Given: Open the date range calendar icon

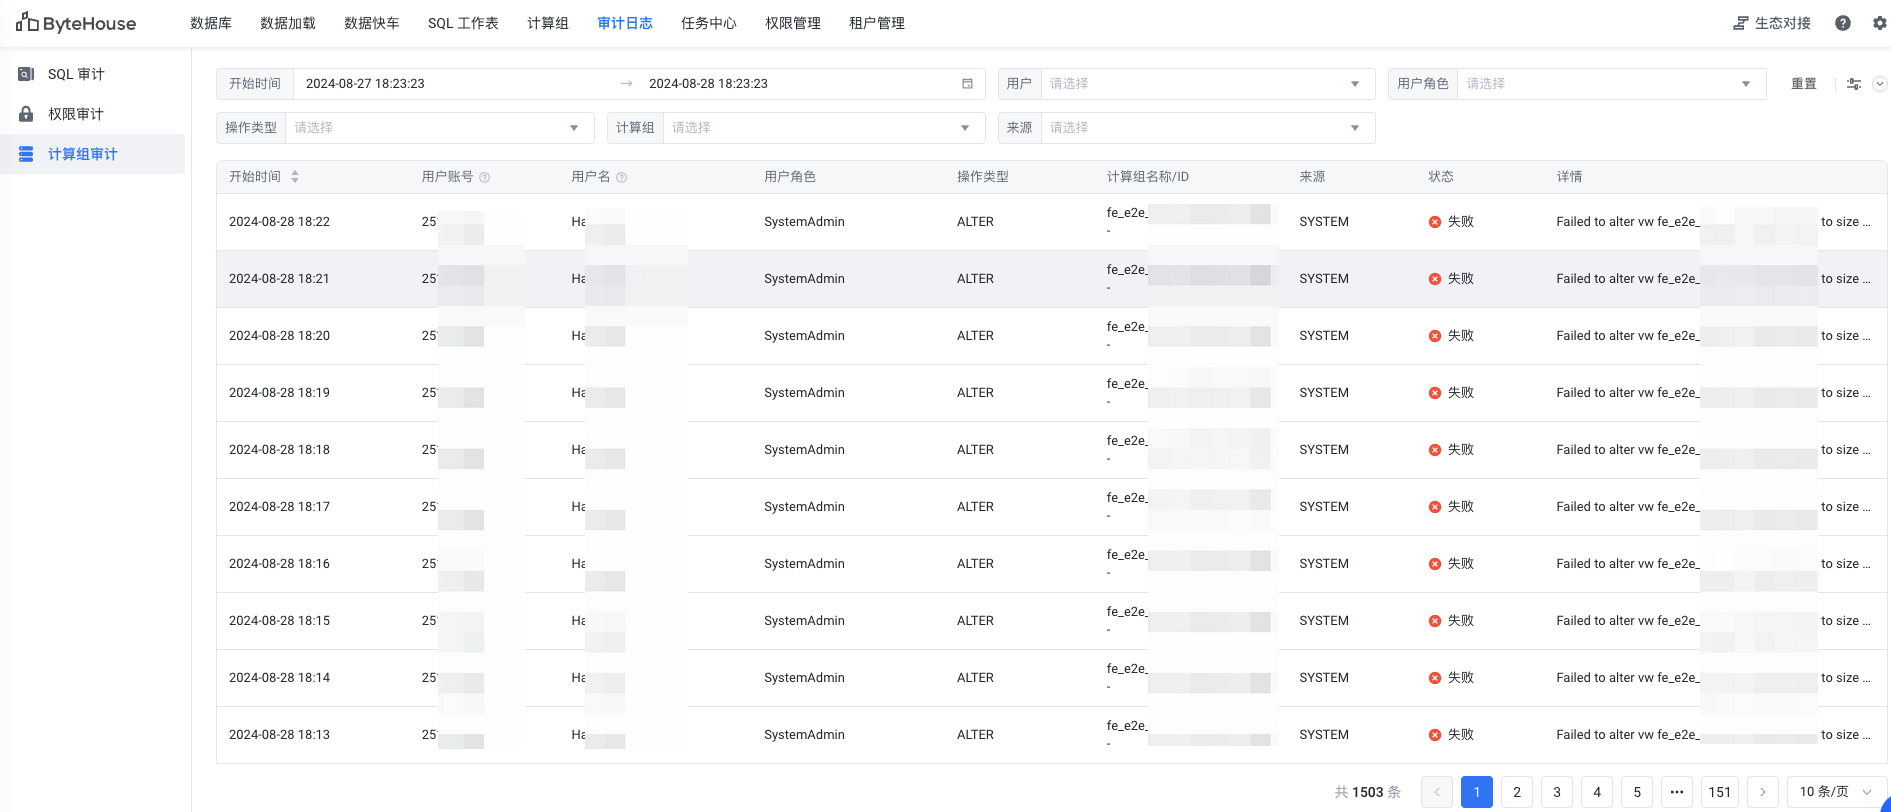Looking at the screenshot, I should point(967,84).
